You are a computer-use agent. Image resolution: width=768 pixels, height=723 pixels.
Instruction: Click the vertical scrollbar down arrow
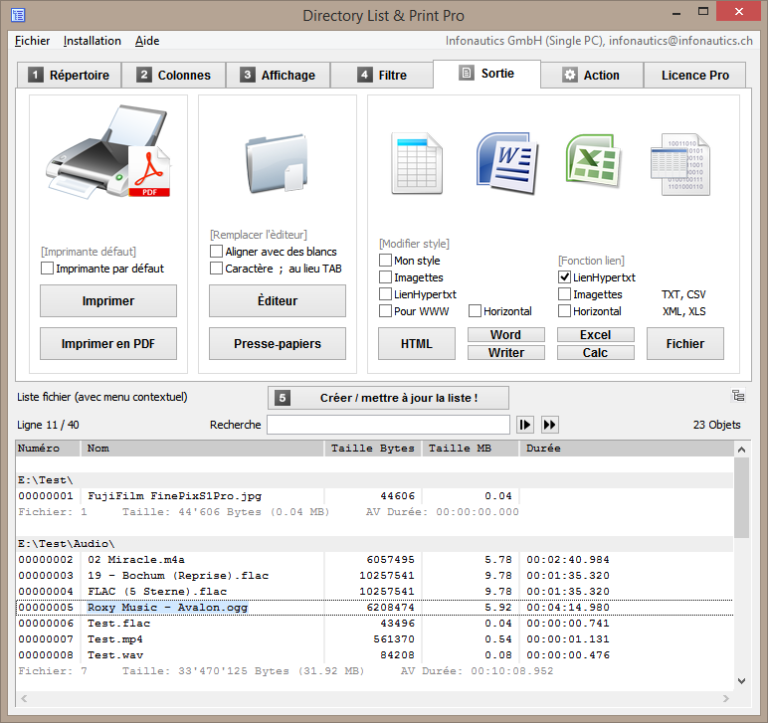[x=741, y=680]
